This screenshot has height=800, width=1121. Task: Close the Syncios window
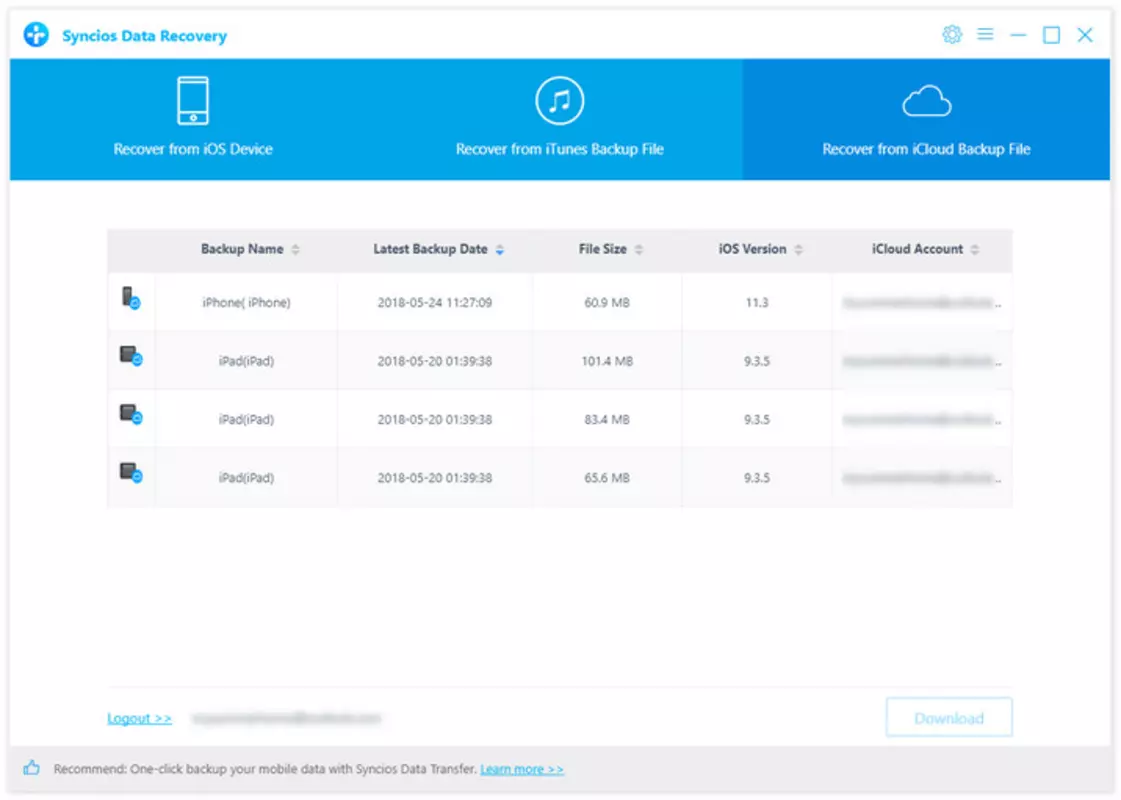[x=1085, y=35]
